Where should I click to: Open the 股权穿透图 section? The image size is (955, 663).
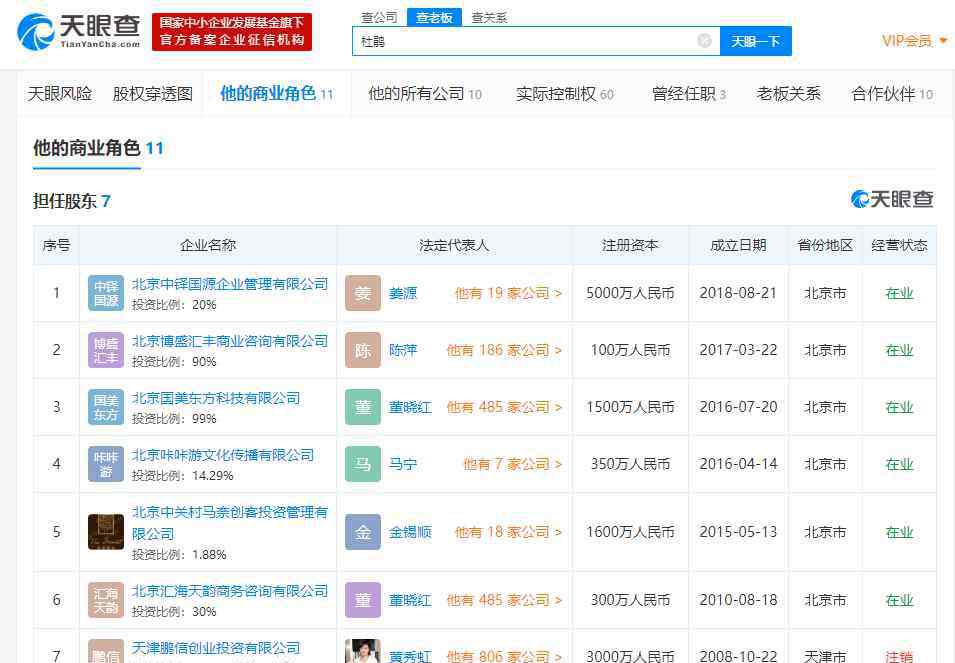click(153, 94)
